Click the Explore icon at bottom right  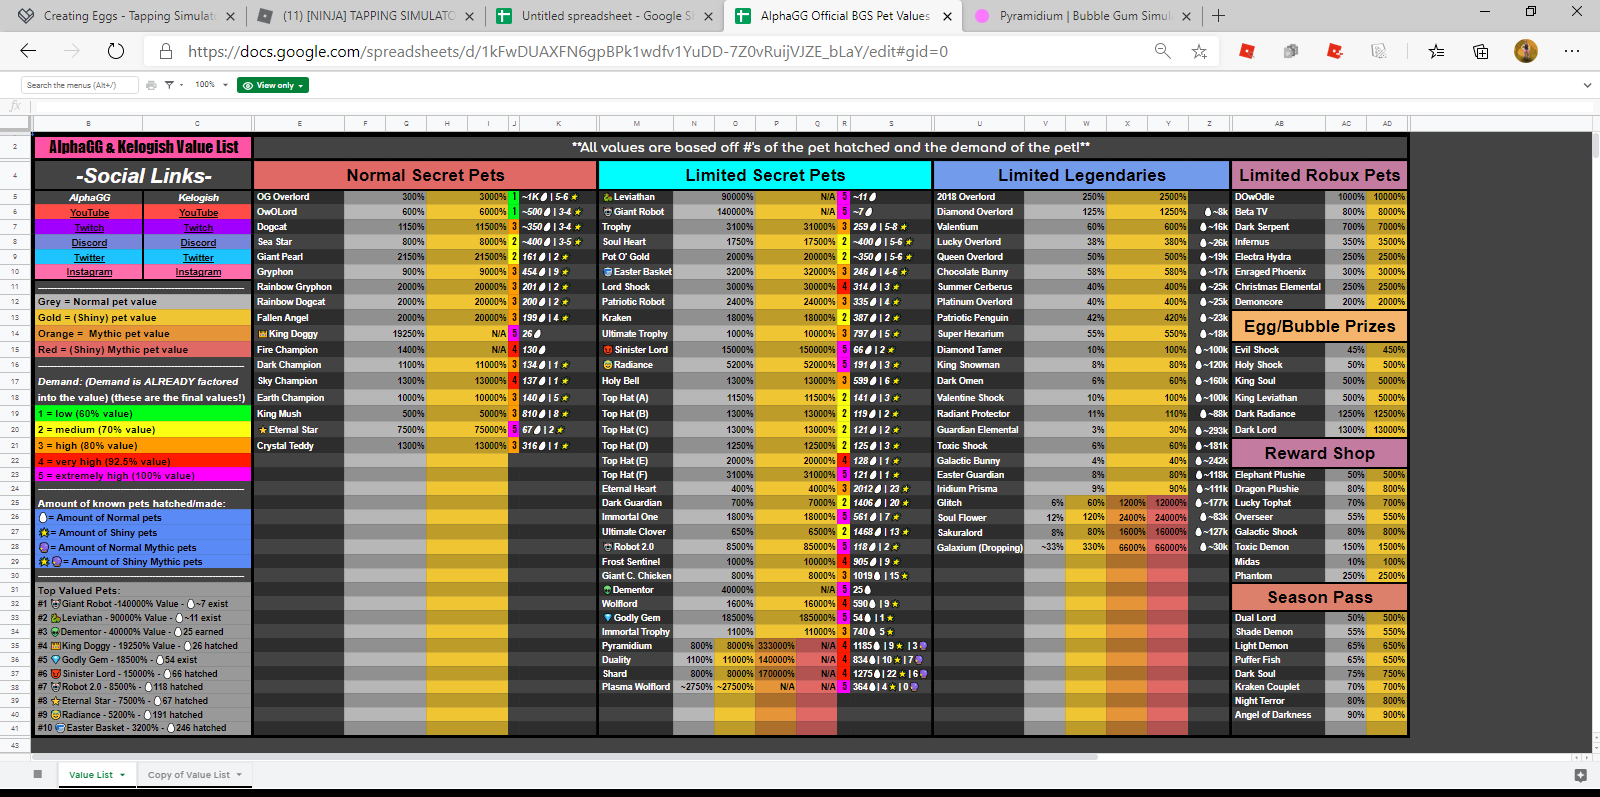coord(1580,775)
